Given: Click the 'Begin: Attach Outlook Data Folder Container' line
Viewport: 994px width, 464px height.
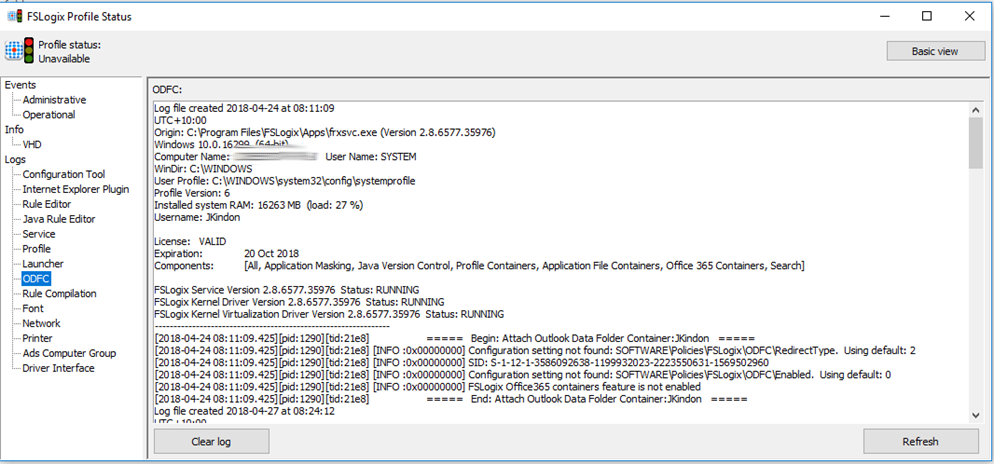Looking at the screenshot, I should pos(454,338).
